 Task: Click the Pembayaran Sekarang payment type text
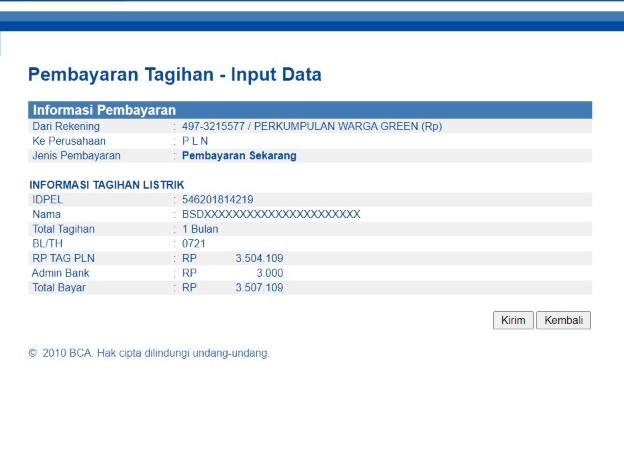click(239, 156)
